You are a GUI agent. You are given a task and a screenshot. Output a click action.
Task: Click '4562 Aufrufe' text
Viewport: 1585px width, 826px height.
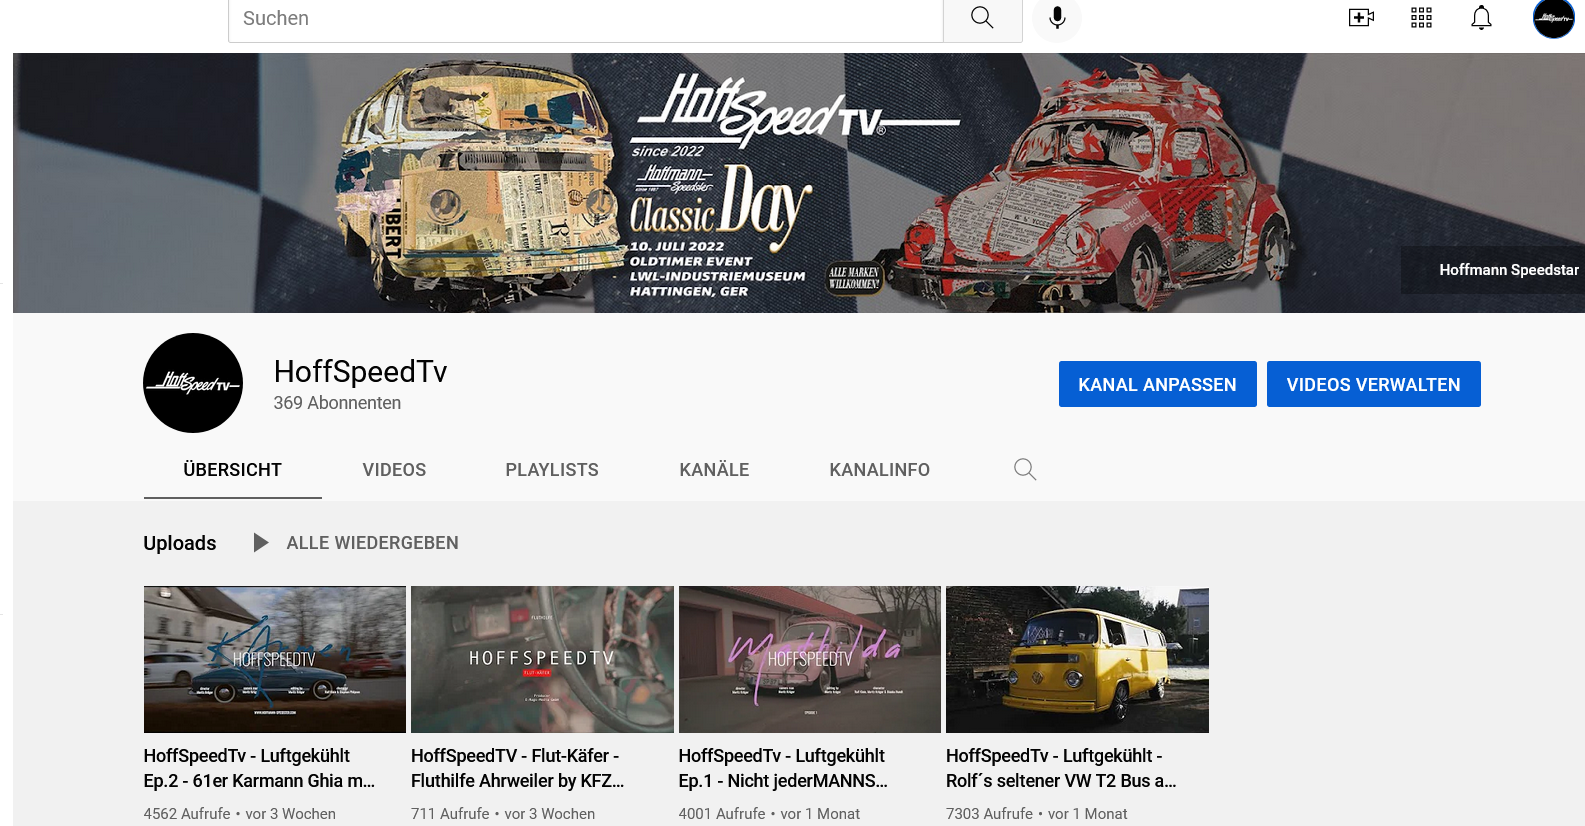pyautogui.click(x=187, y=814)
